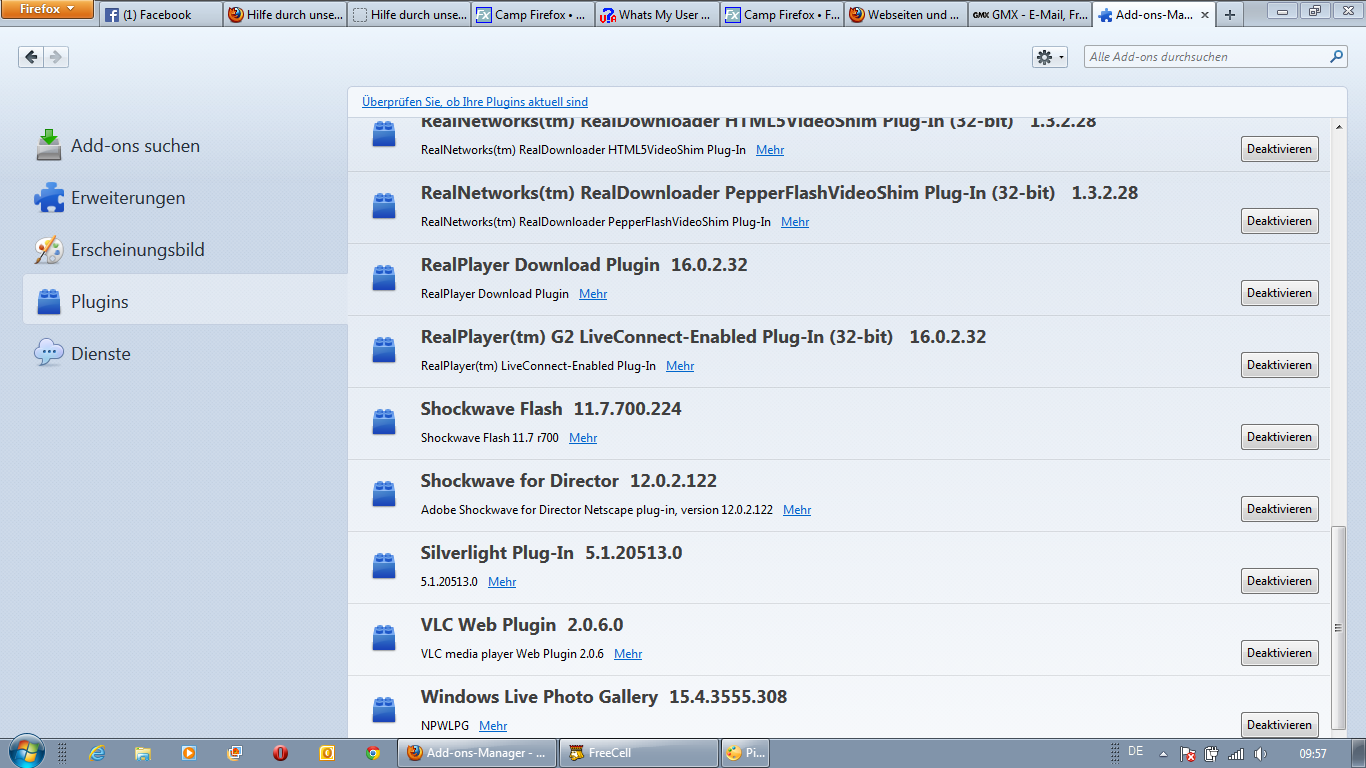Screen dimensions: 1366x768
Task: Click the plugin update check link
Action: (x=475, y=102)
